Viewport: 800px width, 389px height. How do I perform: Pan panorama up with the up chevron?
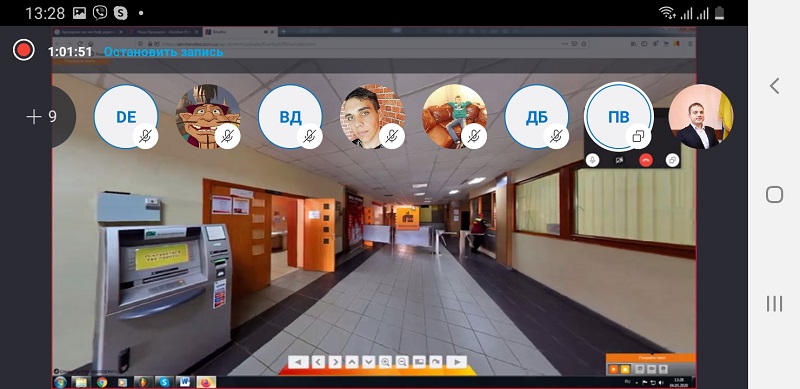[352, 362]
